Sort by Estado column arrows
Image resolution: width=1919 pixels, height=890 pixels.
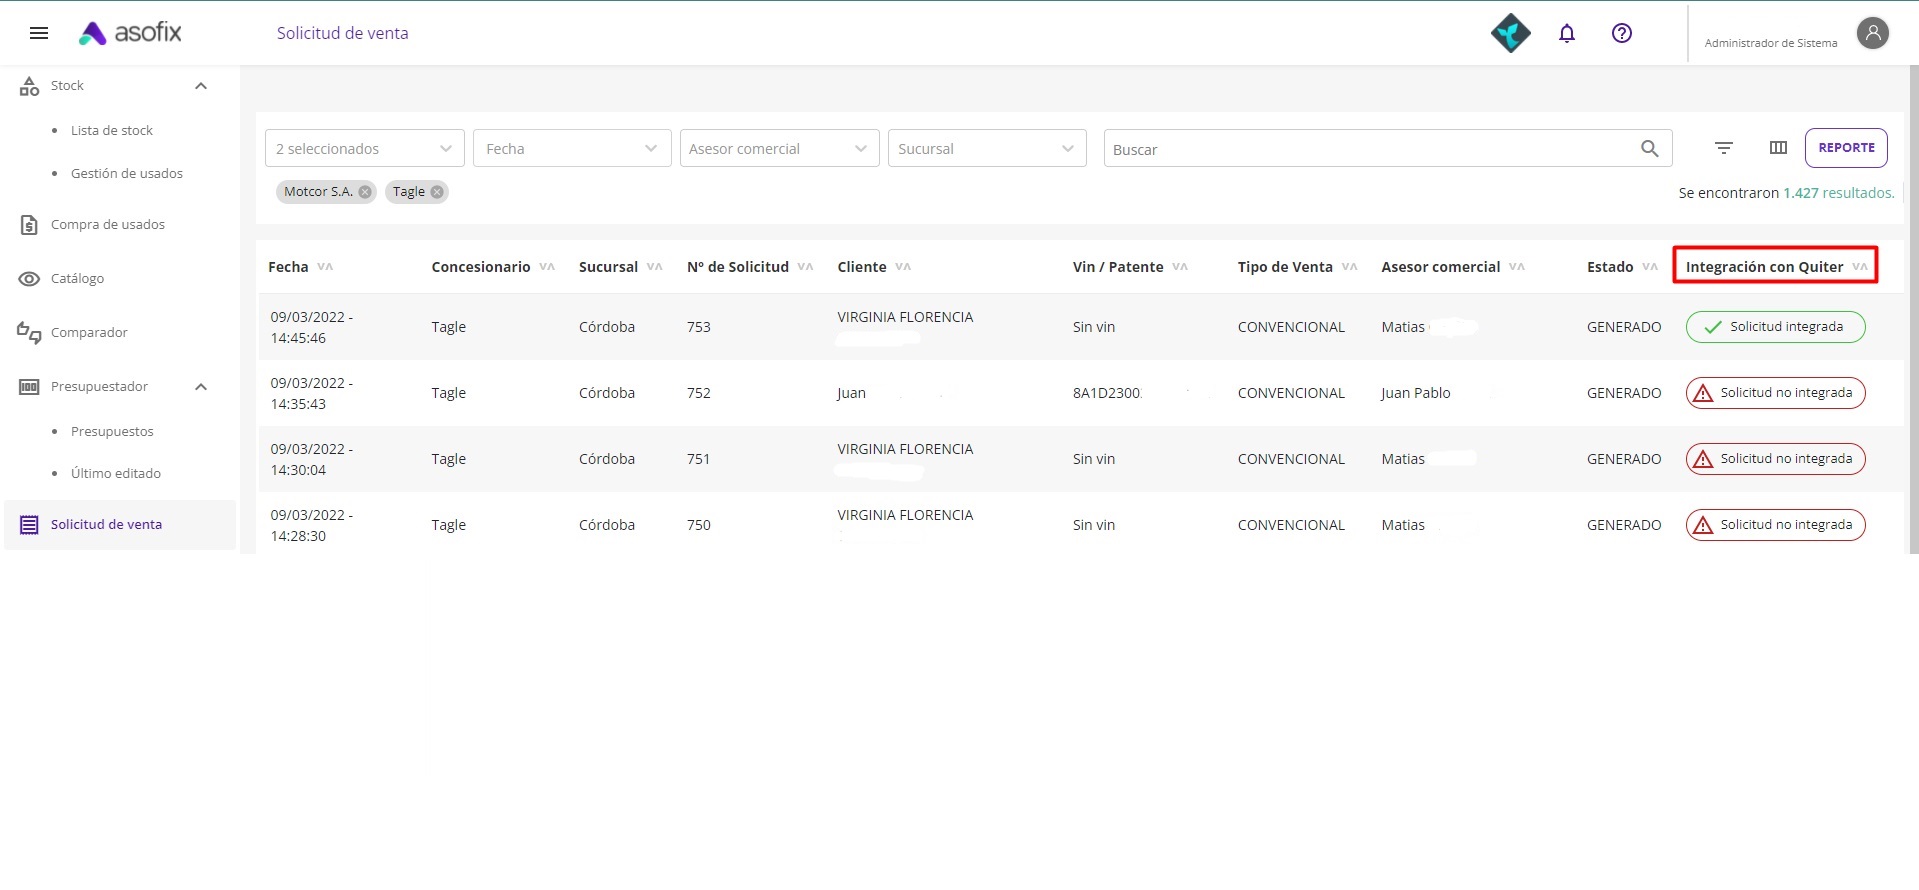click(1650, 267)
